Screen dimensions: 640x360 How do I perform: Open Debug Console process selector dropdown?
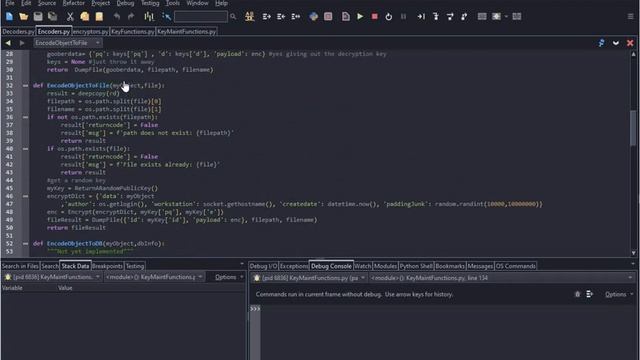tap(309, 278)
